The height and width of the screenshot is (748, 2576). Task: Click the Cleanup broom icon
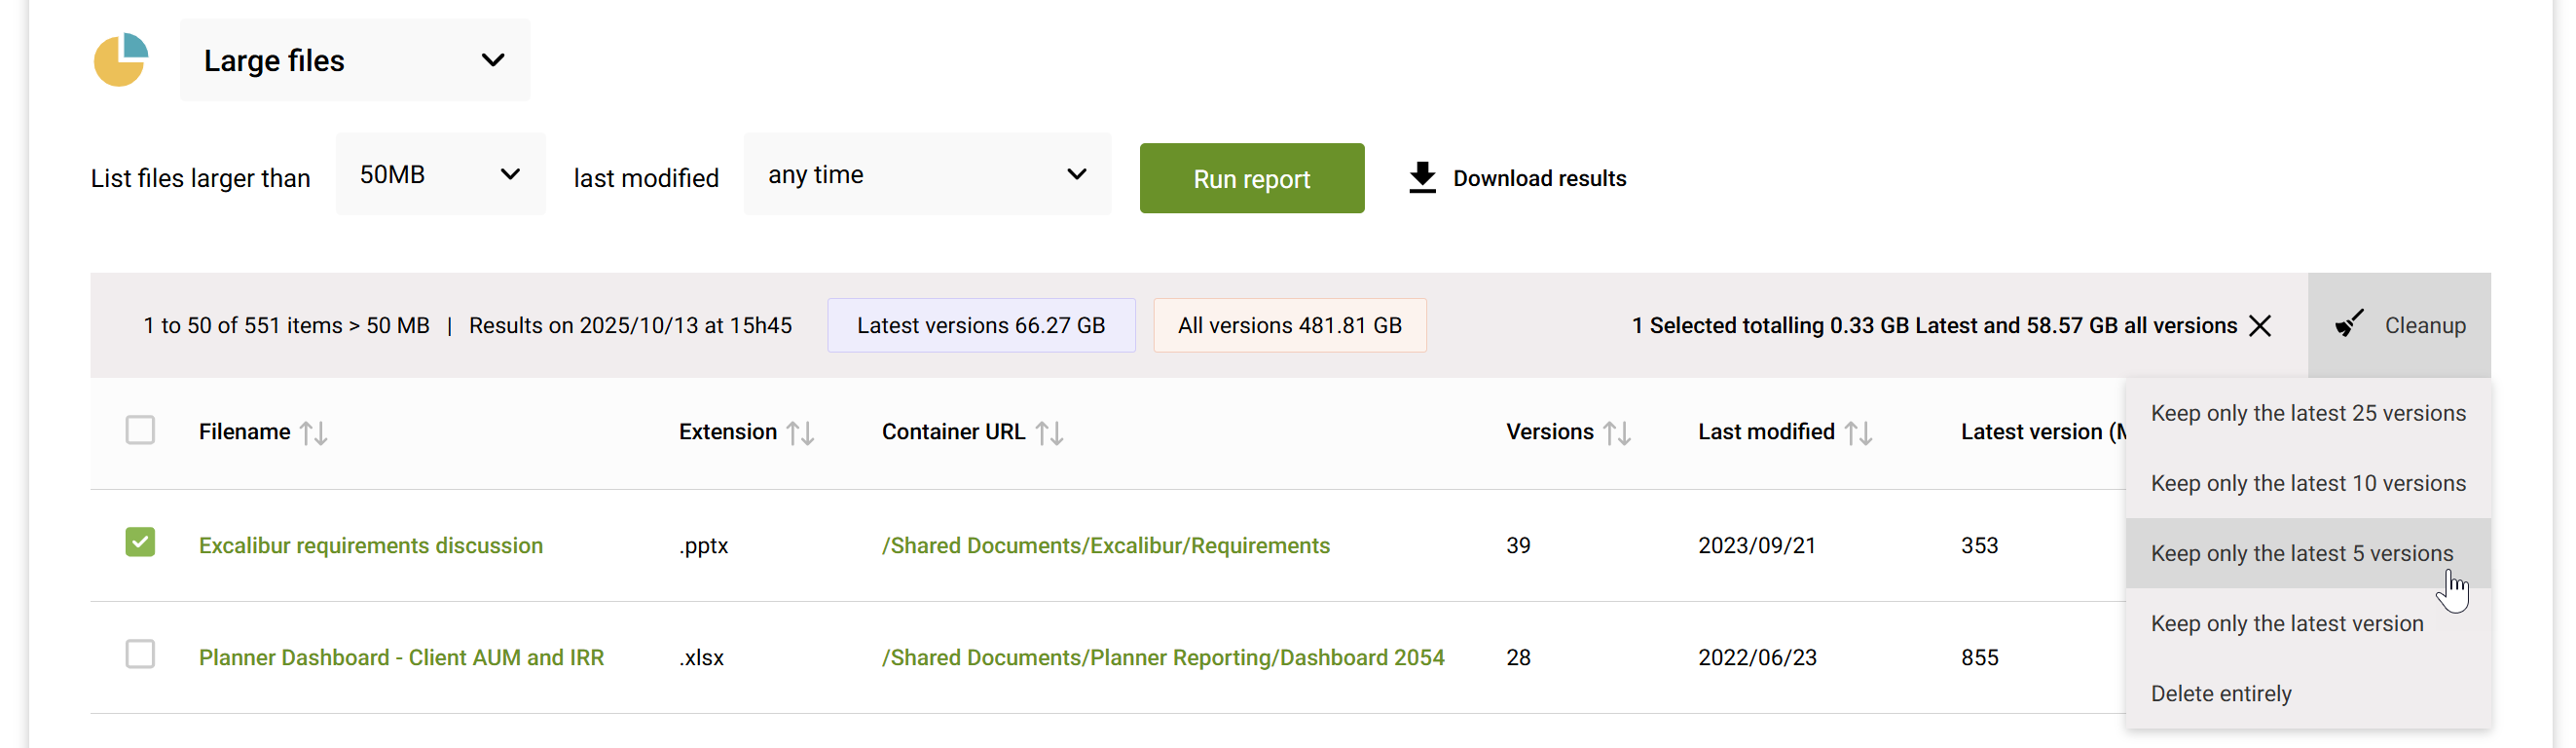pyautogui.click(x=2349, y=325)
